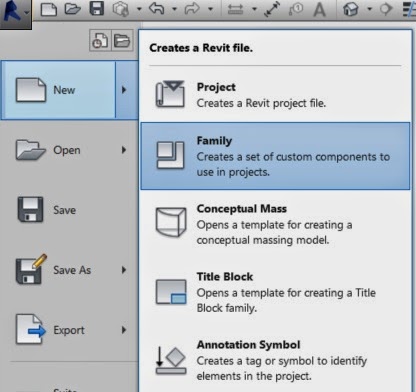416x392 pixels.
Task: Click the Default 3D View house icon
Action: 351,9
